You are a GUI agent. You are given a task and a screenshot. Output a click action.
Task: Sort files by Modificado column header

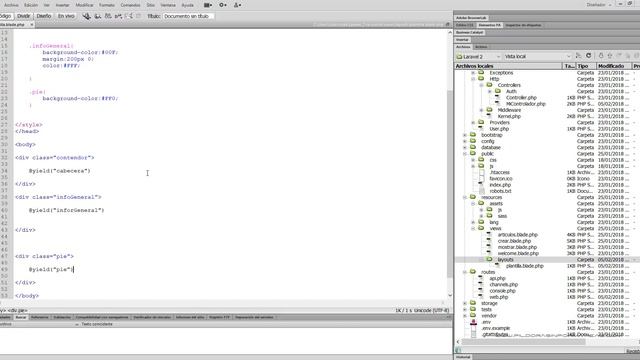614,66
